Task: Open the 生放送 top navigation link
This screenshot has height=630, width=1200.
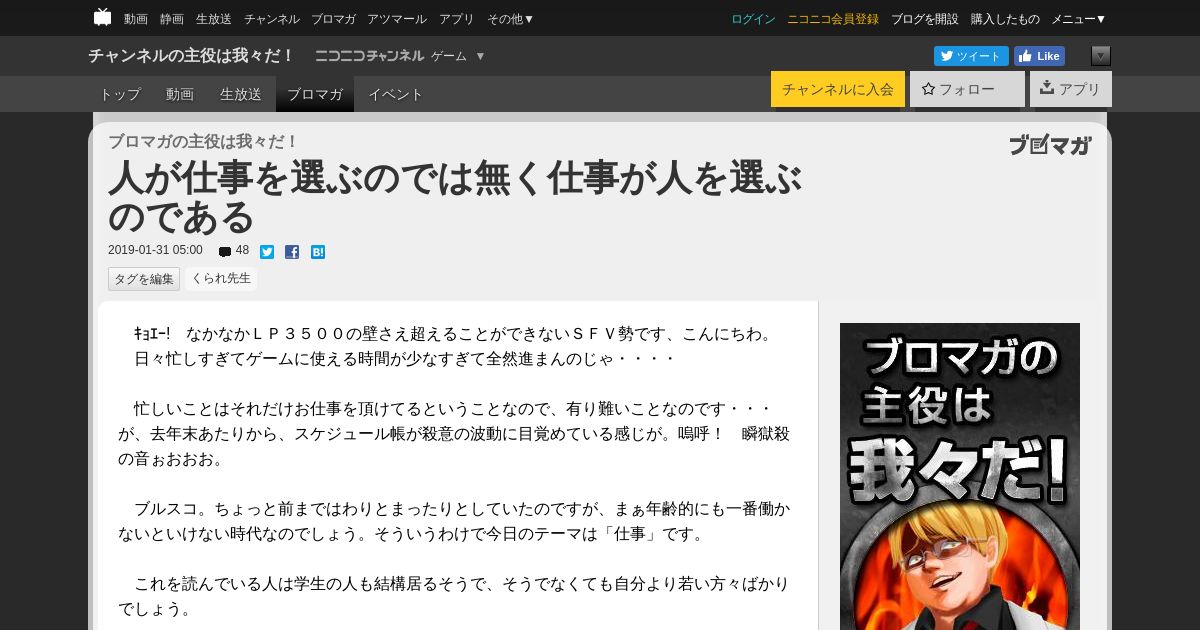Action: [x=214, y=19]
